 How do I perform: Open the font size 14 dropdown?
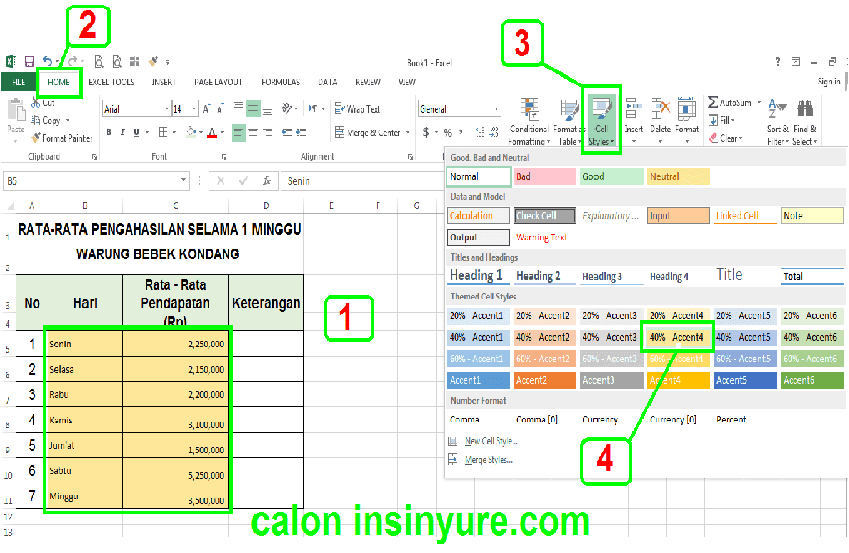pyautogui.click(x=194, y=109)
